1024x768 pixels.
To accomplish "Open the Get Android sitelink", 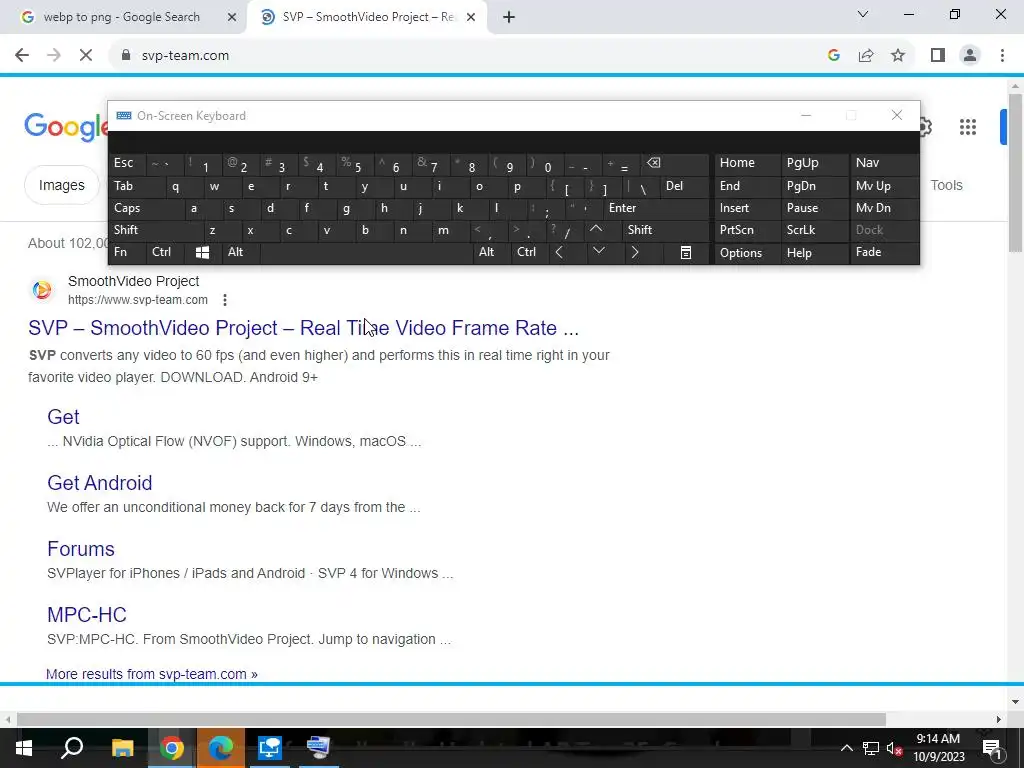I will click(100, 483).
